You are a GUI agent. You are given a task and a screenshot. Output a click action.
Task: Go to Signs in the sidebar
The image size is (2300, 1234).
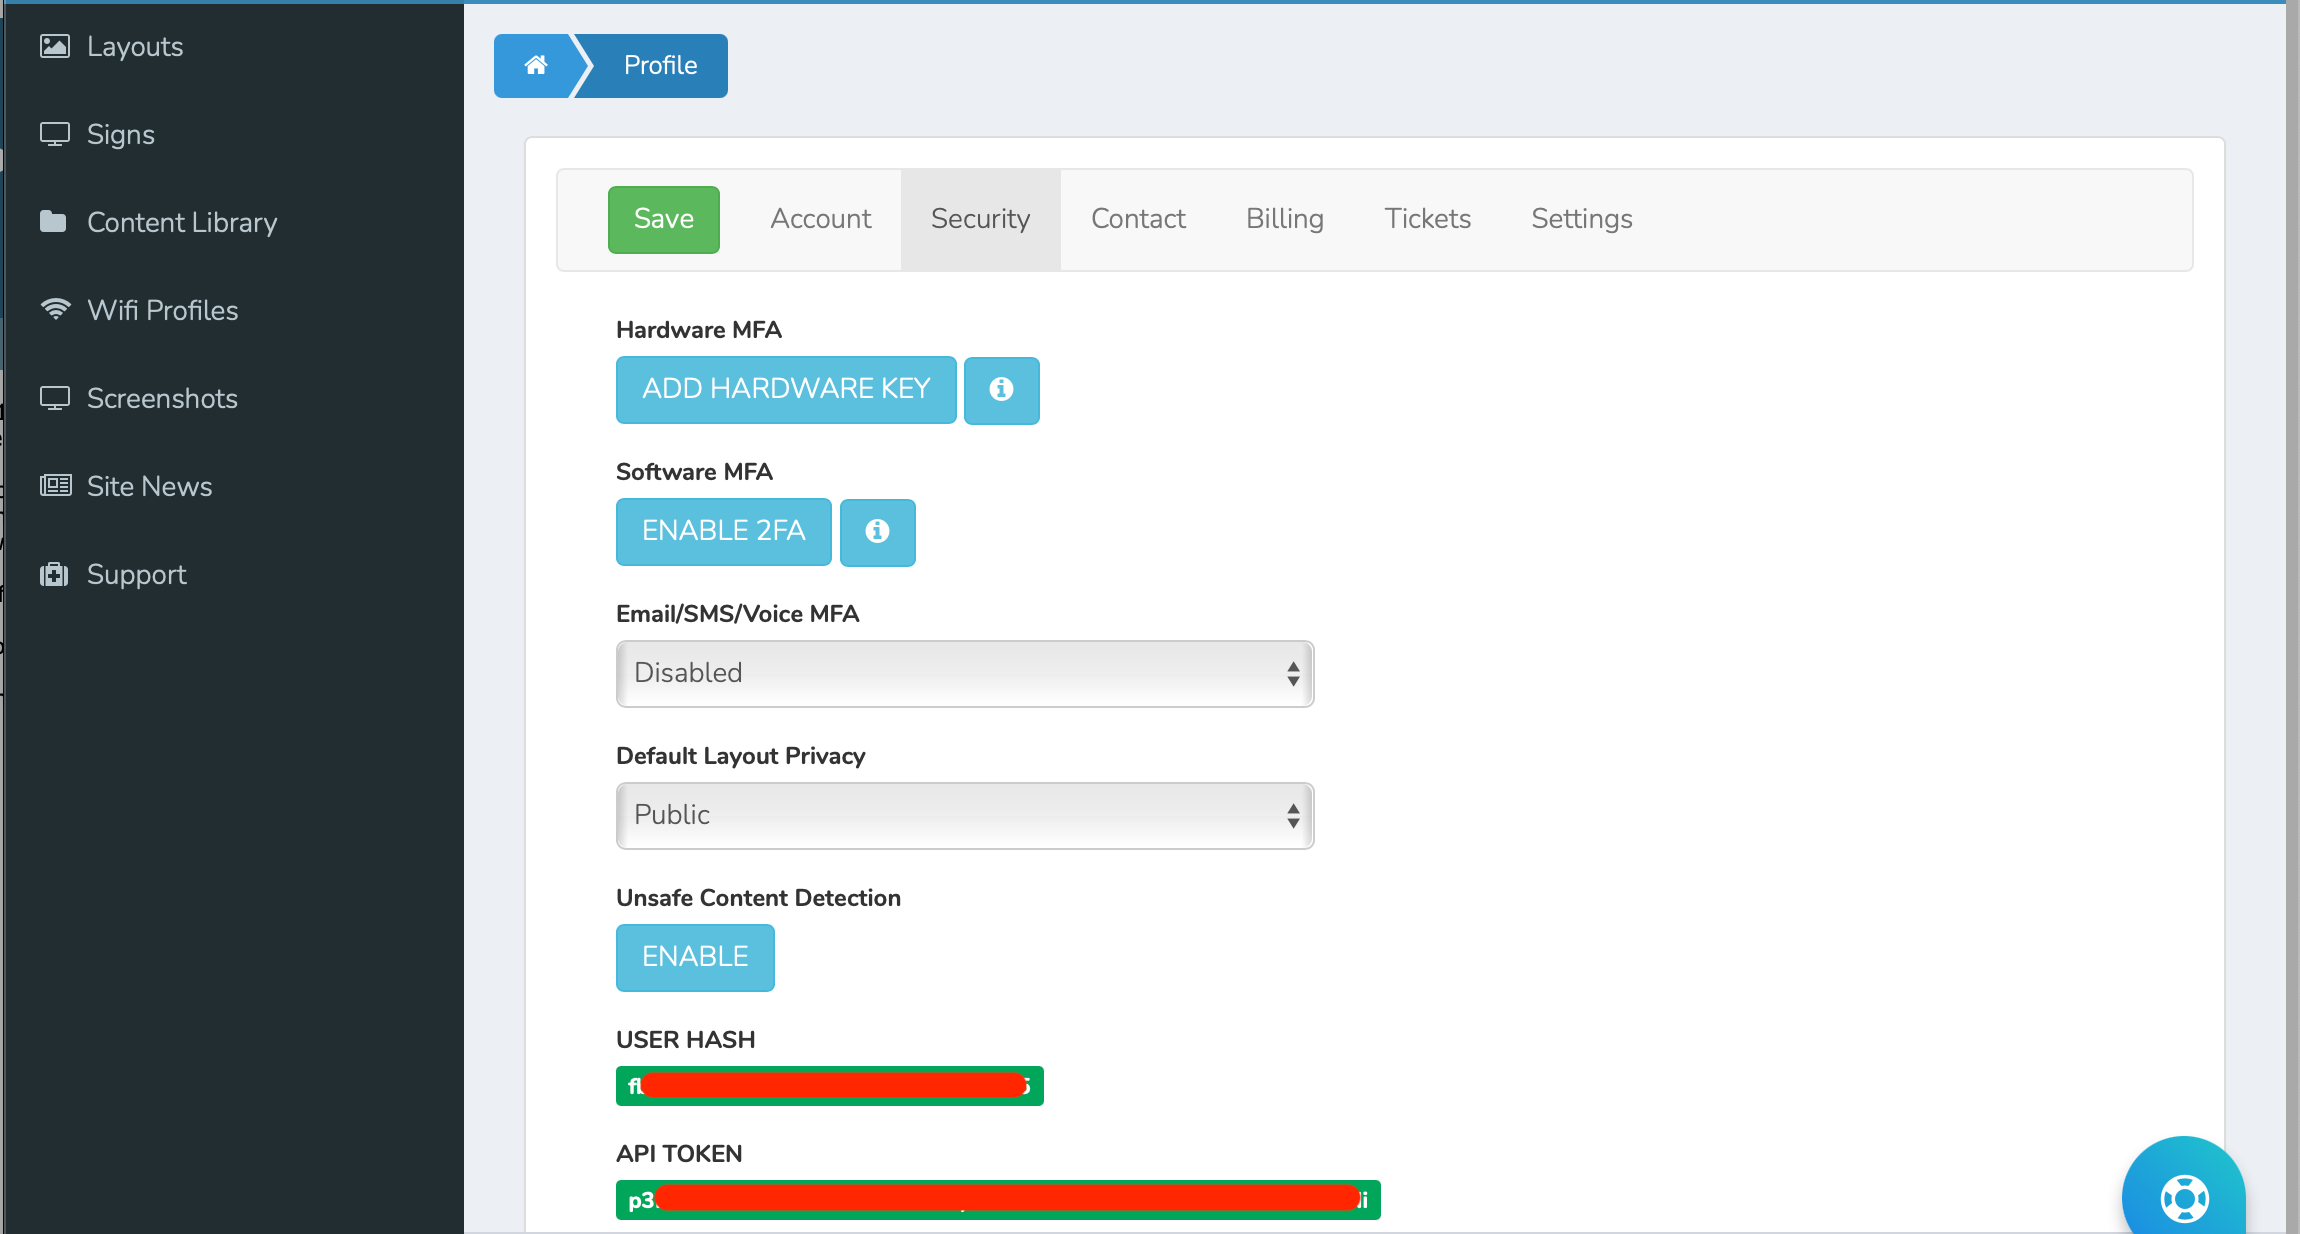pyautogui.click(x=120, y=135)
